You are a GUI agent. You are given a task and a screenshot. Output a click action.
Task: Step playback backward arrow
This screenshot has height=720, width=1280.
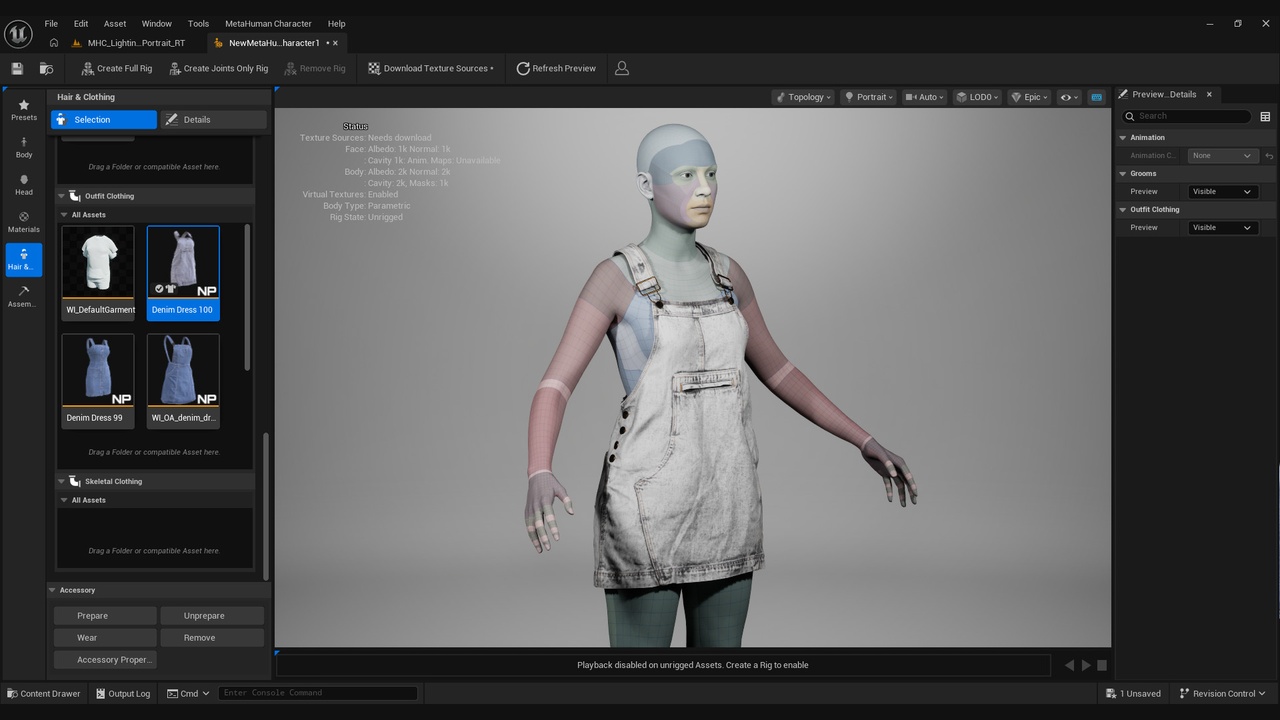(1069, 665)
